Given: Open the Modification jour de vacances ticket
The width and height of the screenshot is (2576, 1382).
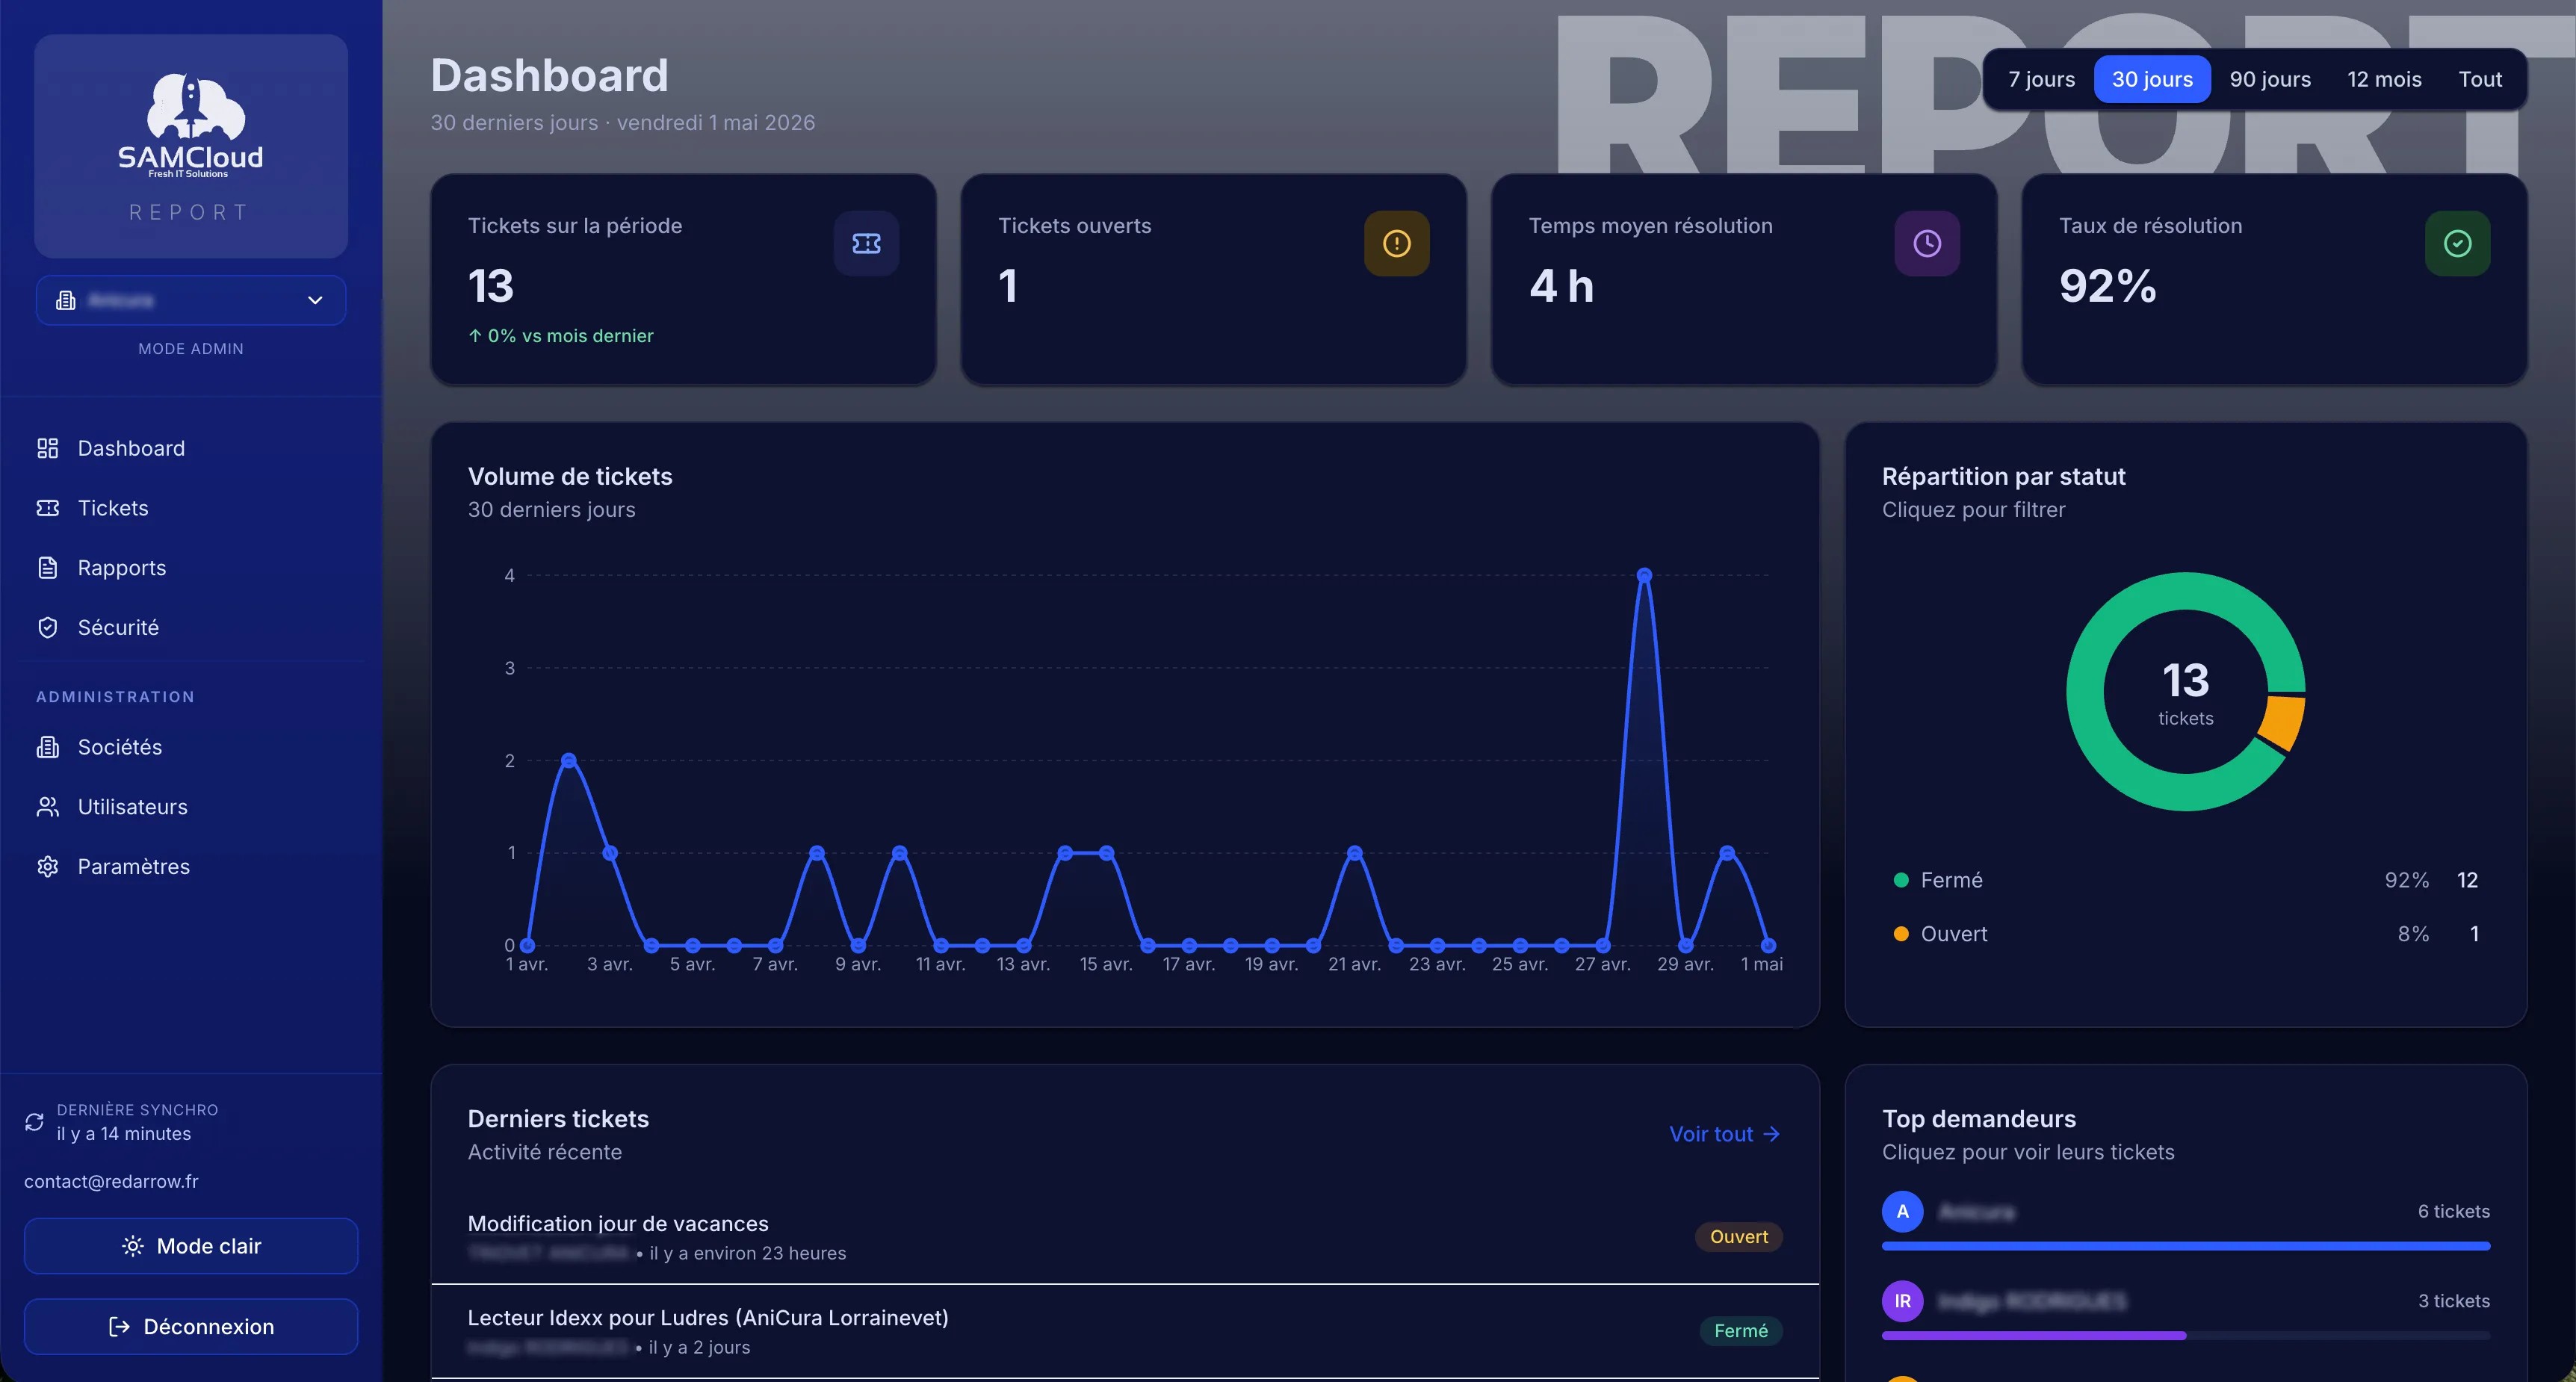Looking at the screenshot, I should (x=1124, y=1237).
